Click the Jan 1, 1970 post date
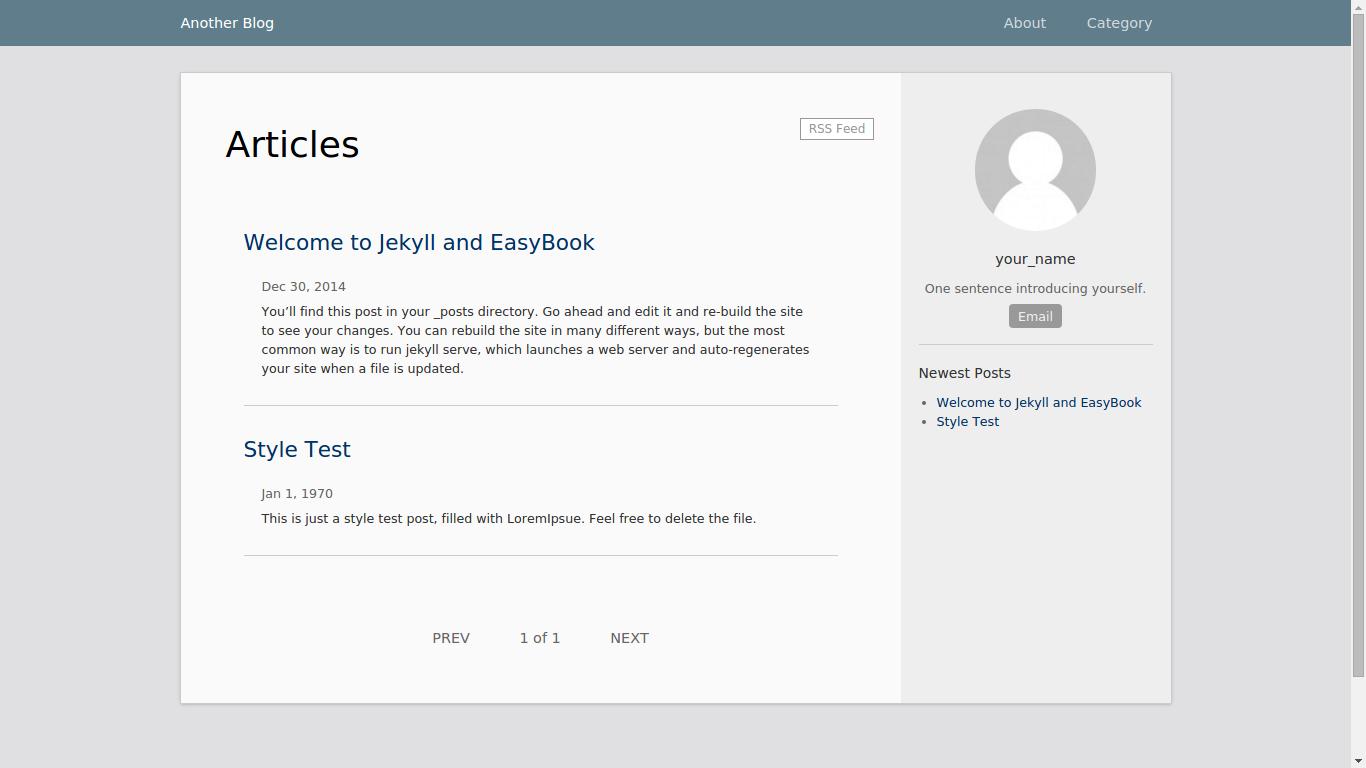 point(297,493)
